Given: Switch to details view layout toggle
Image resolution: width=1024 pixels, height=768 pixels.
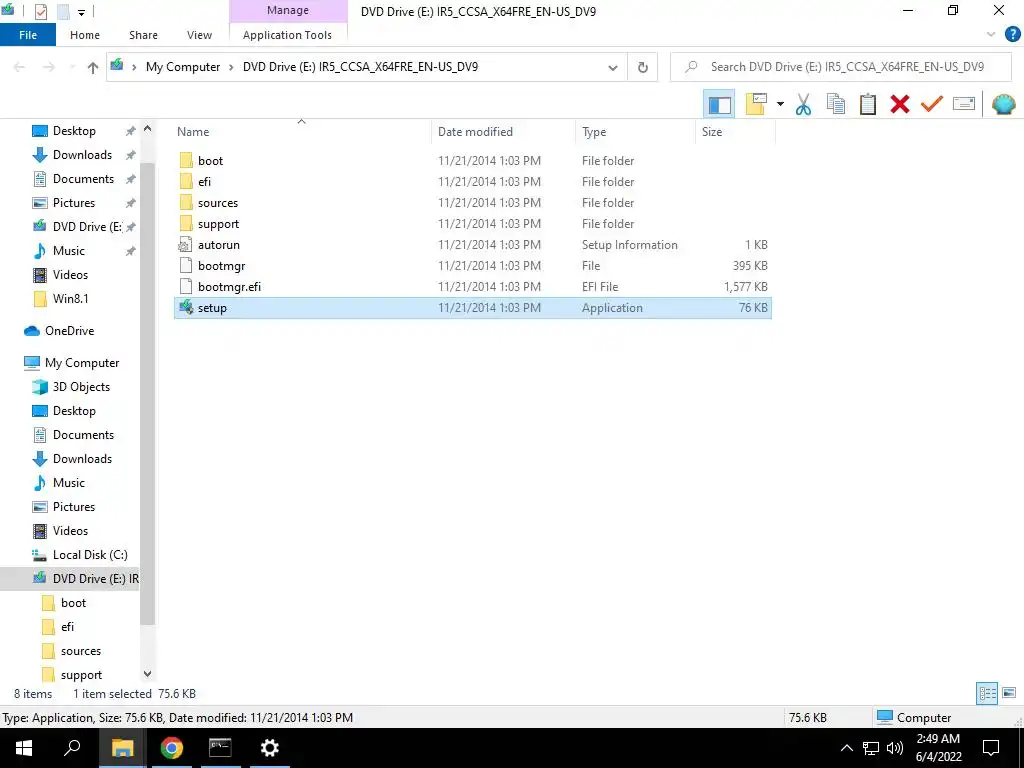Looking at the screenshot, I should click(x=987, y=693).
